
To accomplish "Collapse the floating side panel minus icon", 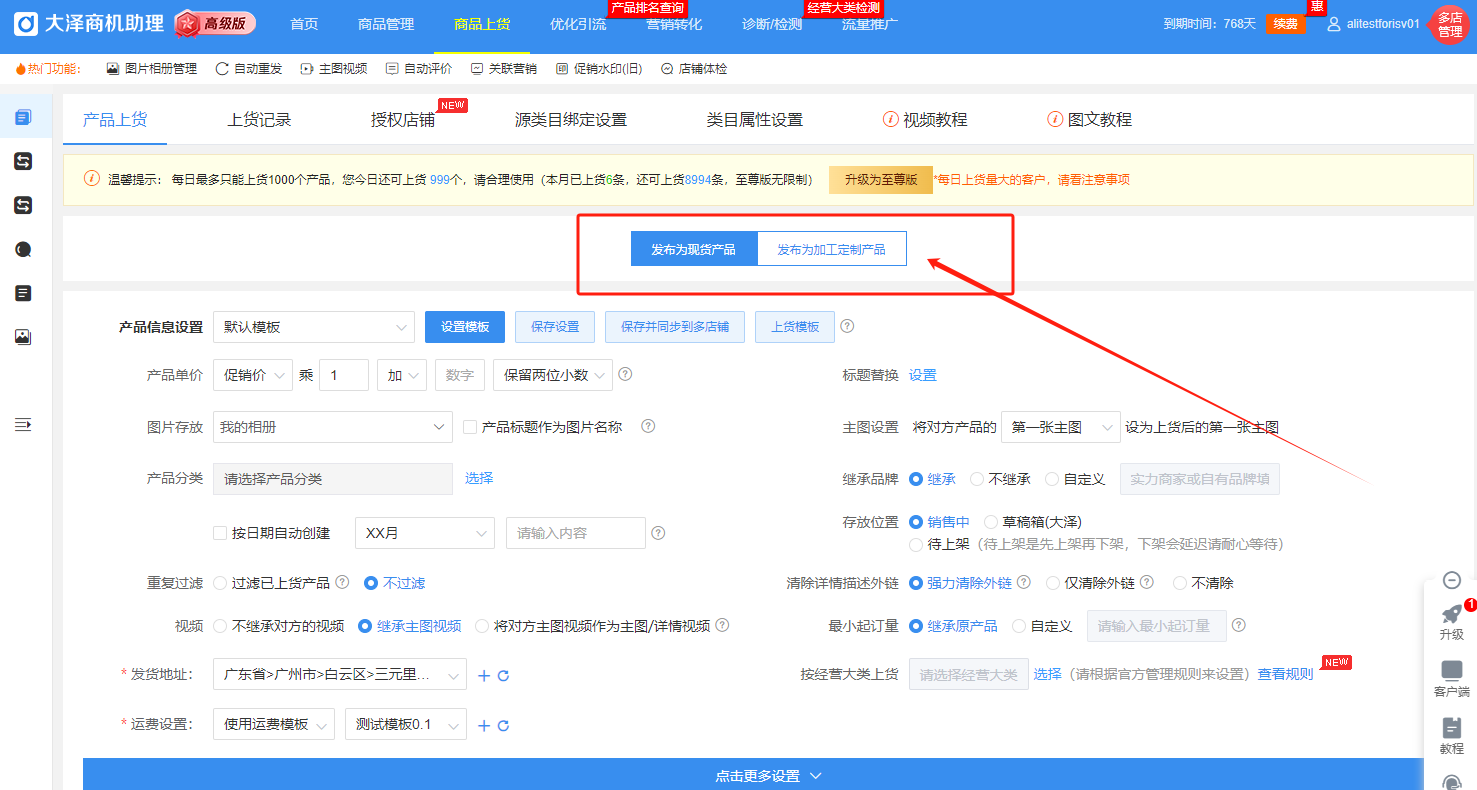I will [x=1452, y=580].
